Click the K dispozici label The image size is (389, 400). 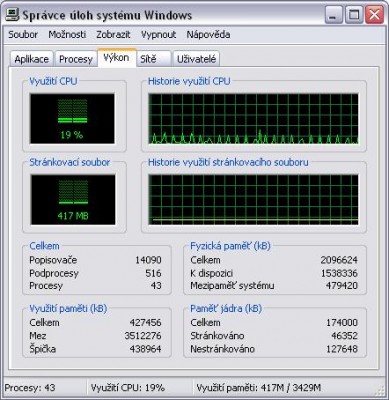coord(211,273)
